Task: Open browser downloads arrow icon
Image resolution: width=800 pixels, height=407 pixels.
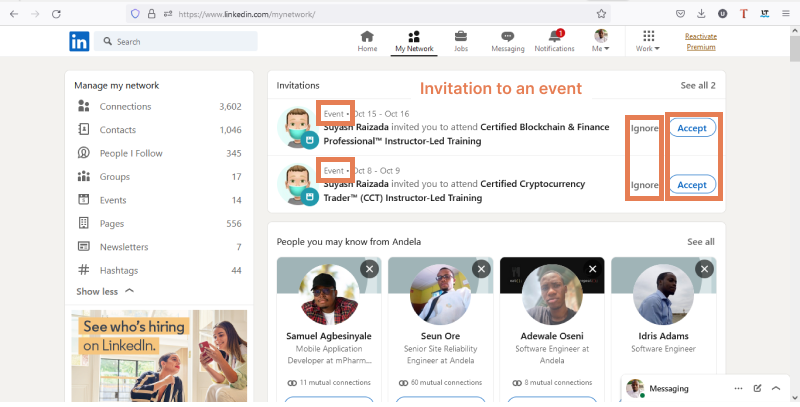Action: click(x=701, y=14)
